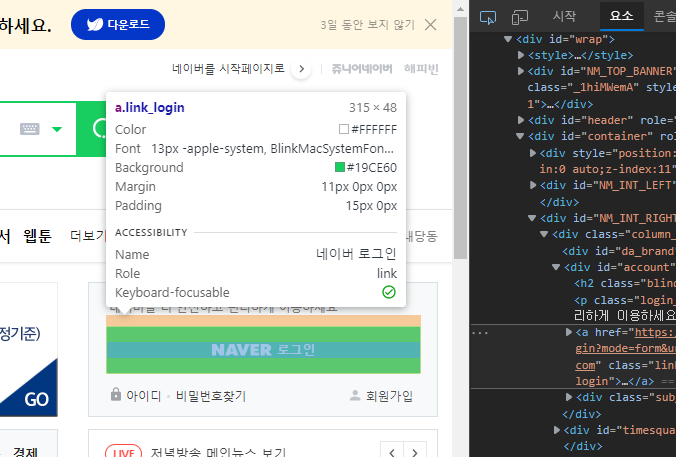Go to previous news with left arrow
The width and height of the screenshot is (676, 457).
(x=392, y=451)
